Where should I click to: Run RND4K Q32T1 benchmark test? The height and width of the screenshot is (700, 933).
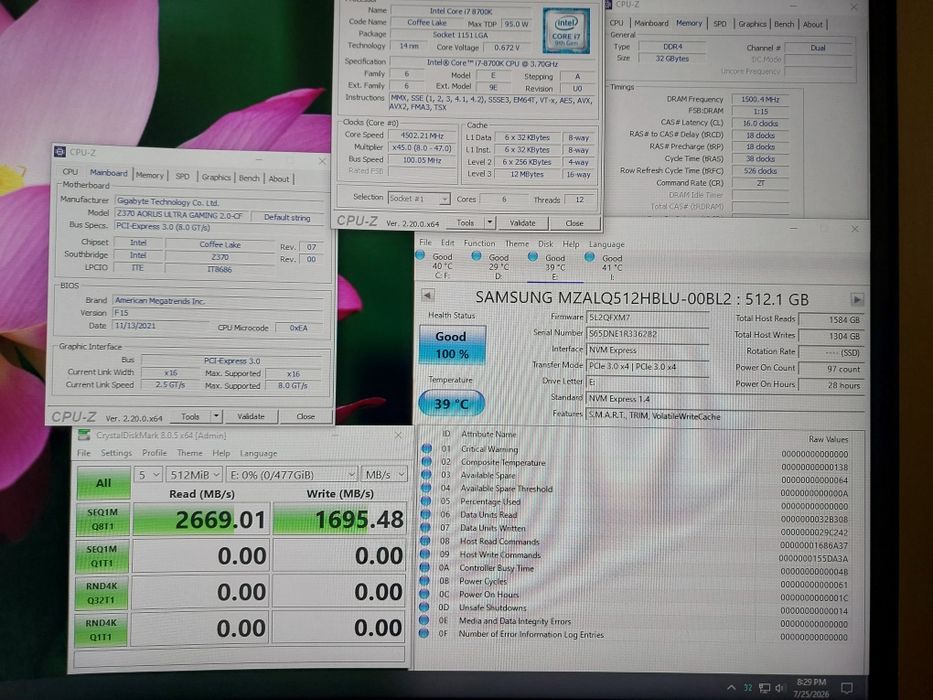click(x=101, y=593)
